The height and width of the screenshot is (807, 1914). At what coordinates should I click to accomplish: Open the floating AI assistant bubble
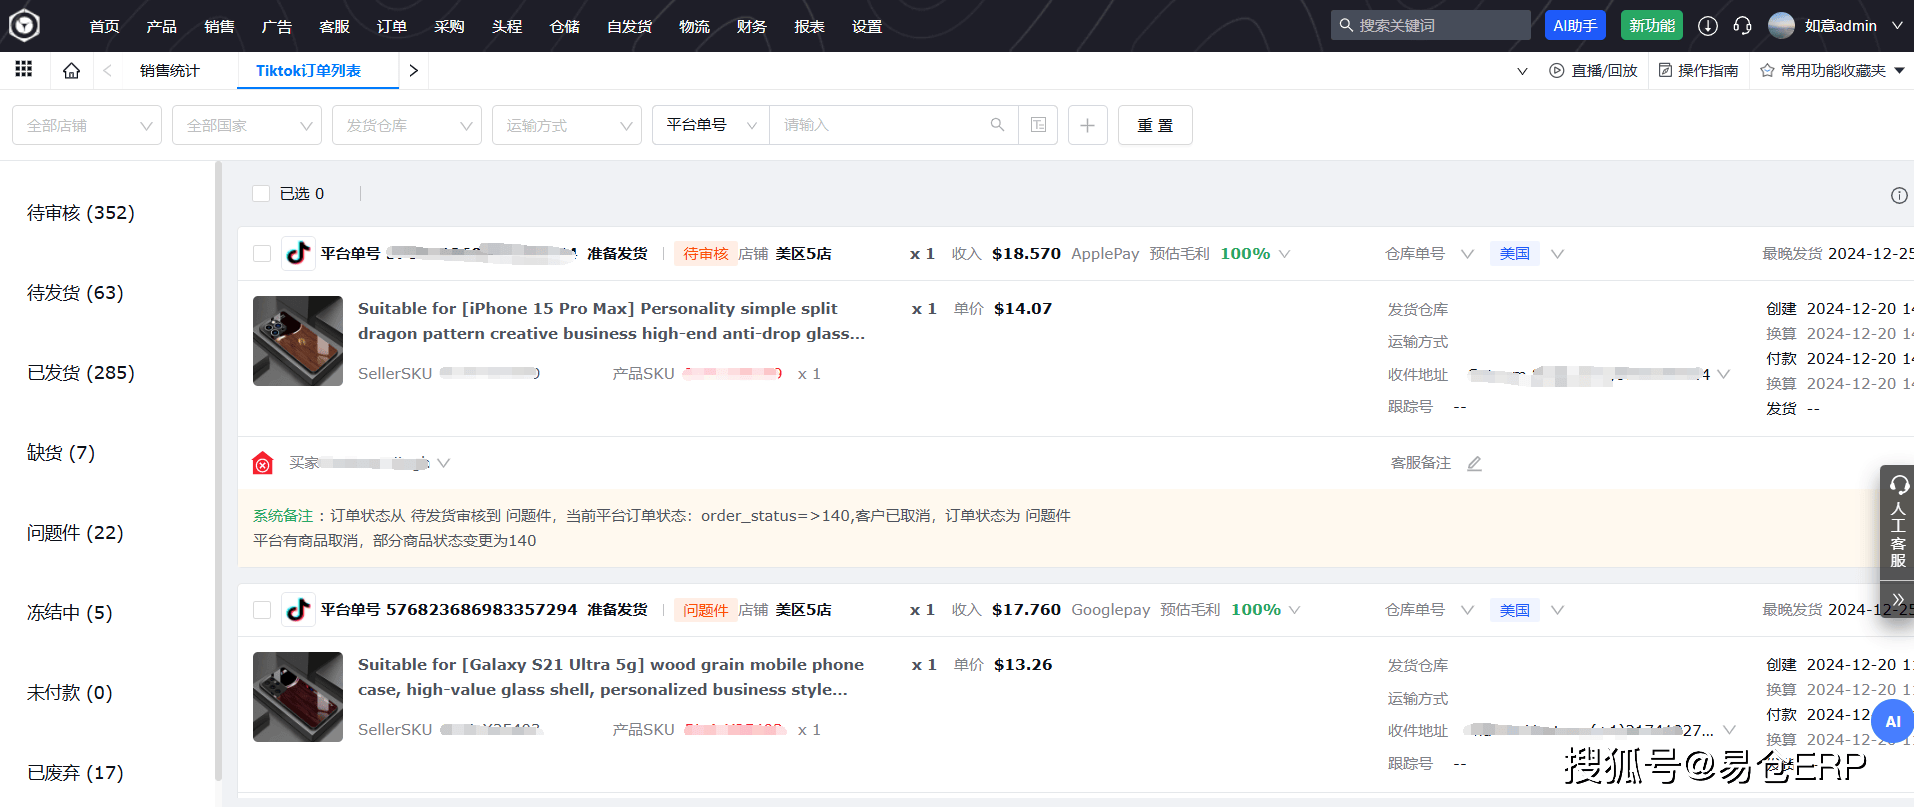tap(1892, 721)
